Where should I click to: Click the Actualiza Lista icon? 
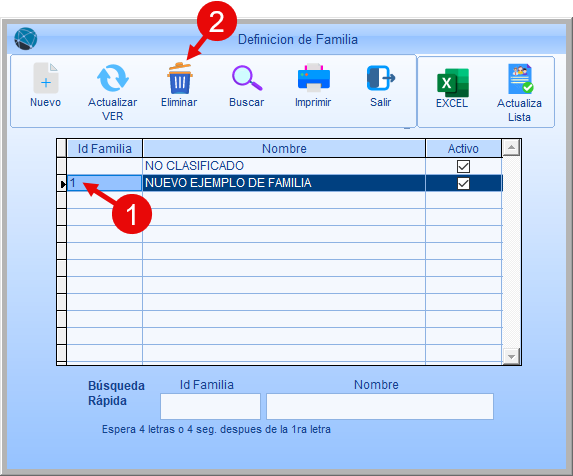click(x=520, y=79)
